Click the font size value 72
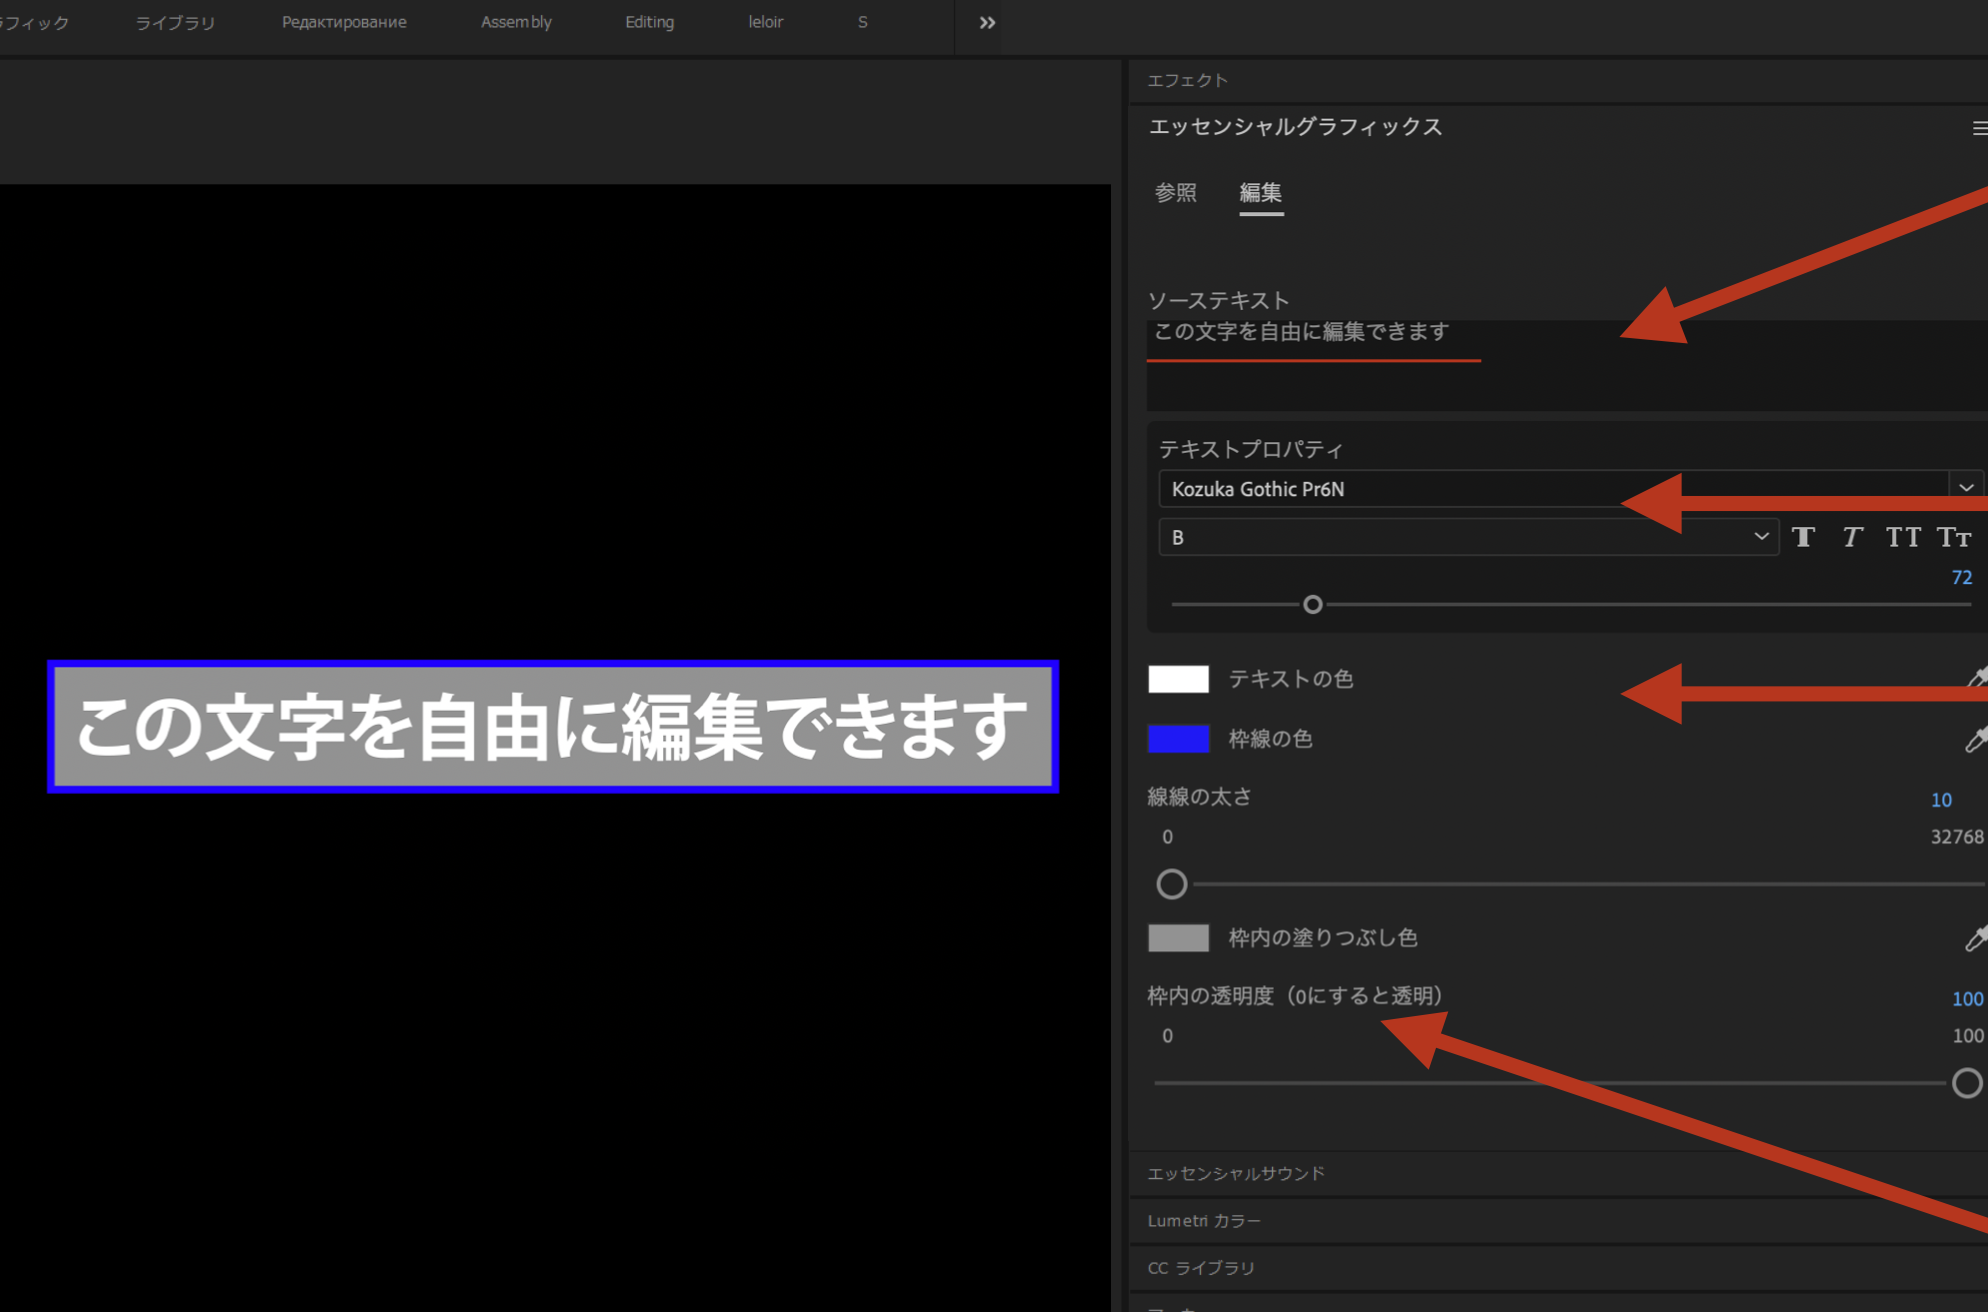Viewport: 1988px width, 1312px height. click(1962, 577)
